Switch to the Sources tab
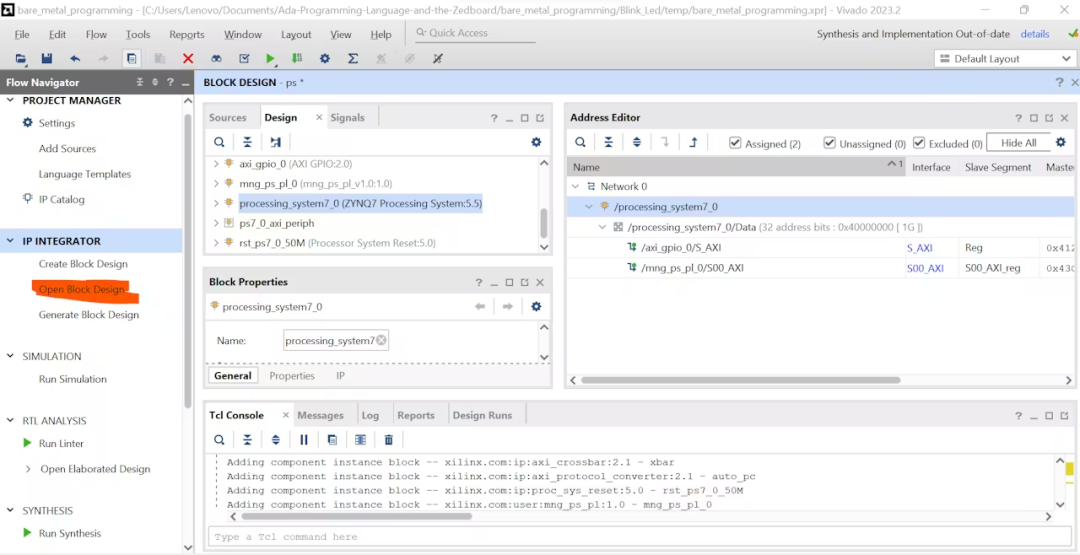 [x=227, y=118]
